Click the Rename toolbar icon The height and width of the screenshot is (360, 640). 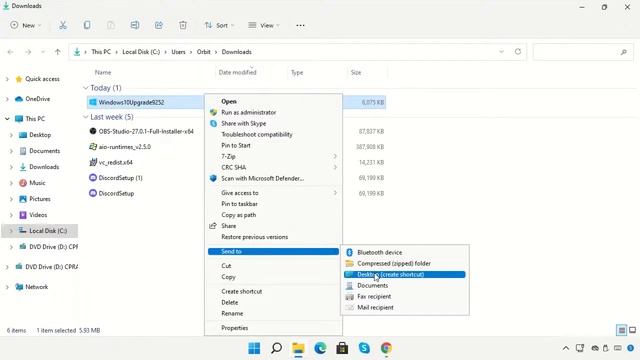point(135,25)
